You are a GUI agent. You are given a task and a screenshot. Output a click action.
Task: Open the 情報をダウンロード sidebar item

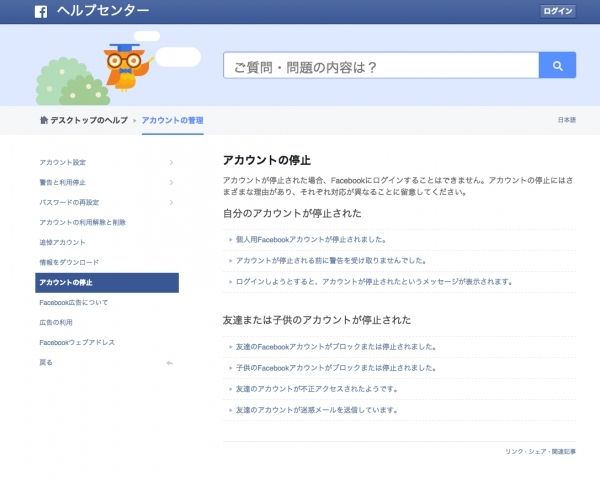click(69, 262)
